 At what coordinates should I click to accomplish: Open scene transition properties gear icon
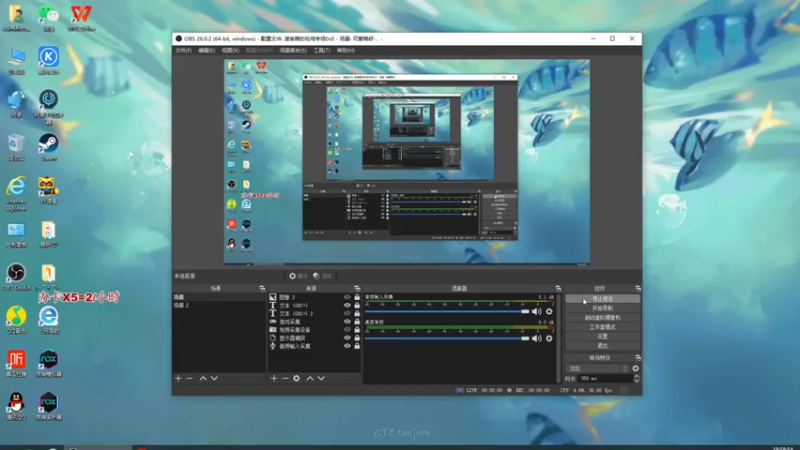635,368
